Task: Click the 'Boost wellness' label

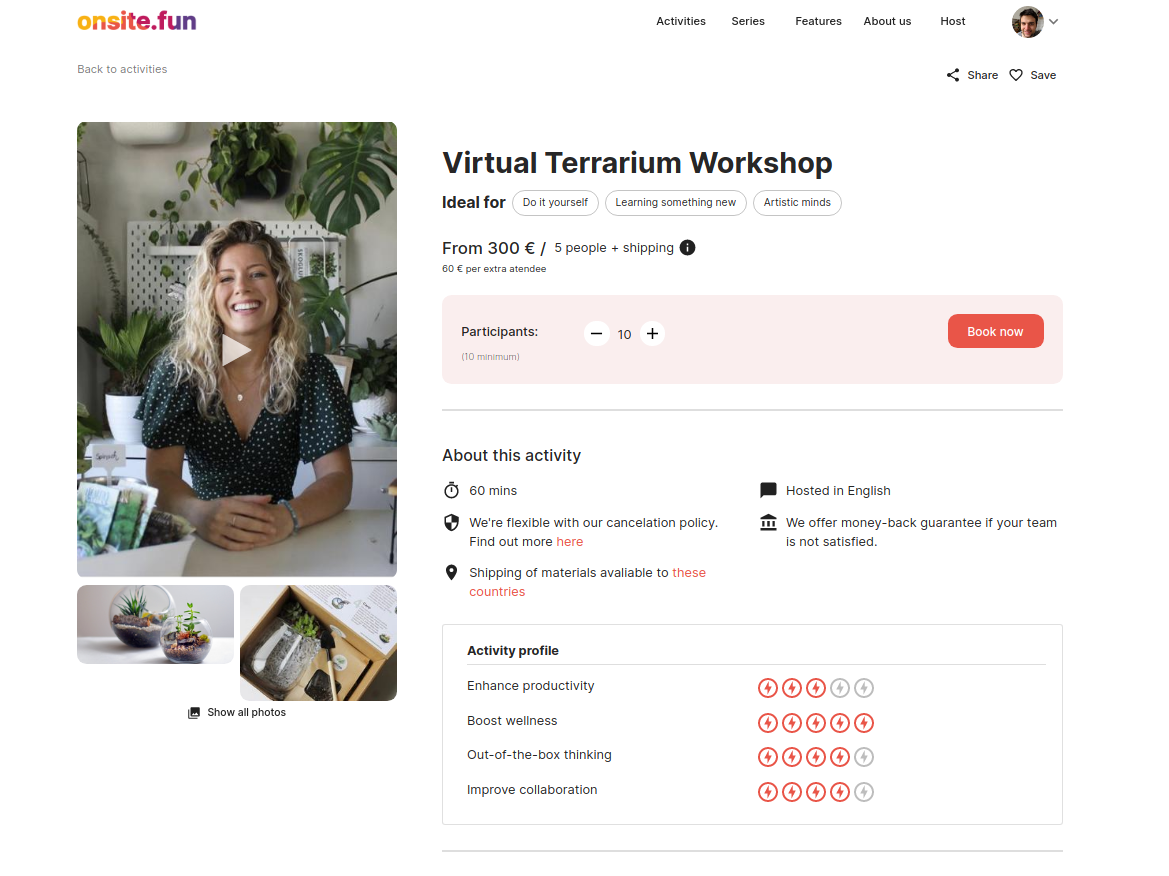Action: click(512, 720)
